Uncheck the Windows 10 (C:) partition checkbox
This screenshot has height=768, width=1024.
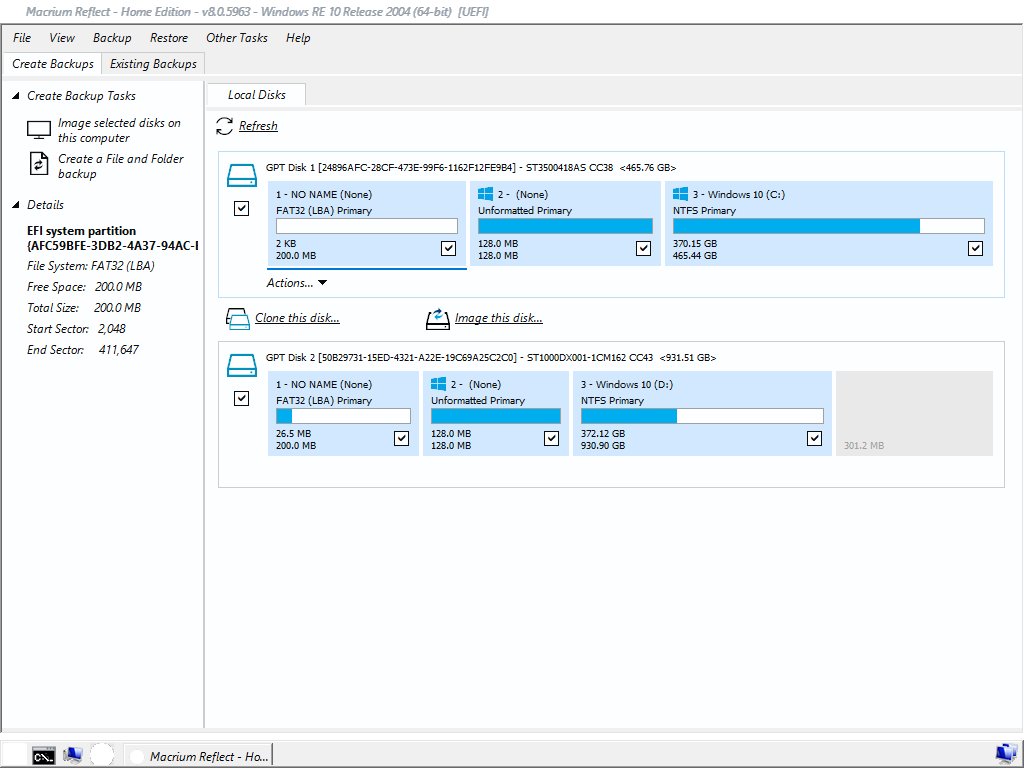(975, 248)
